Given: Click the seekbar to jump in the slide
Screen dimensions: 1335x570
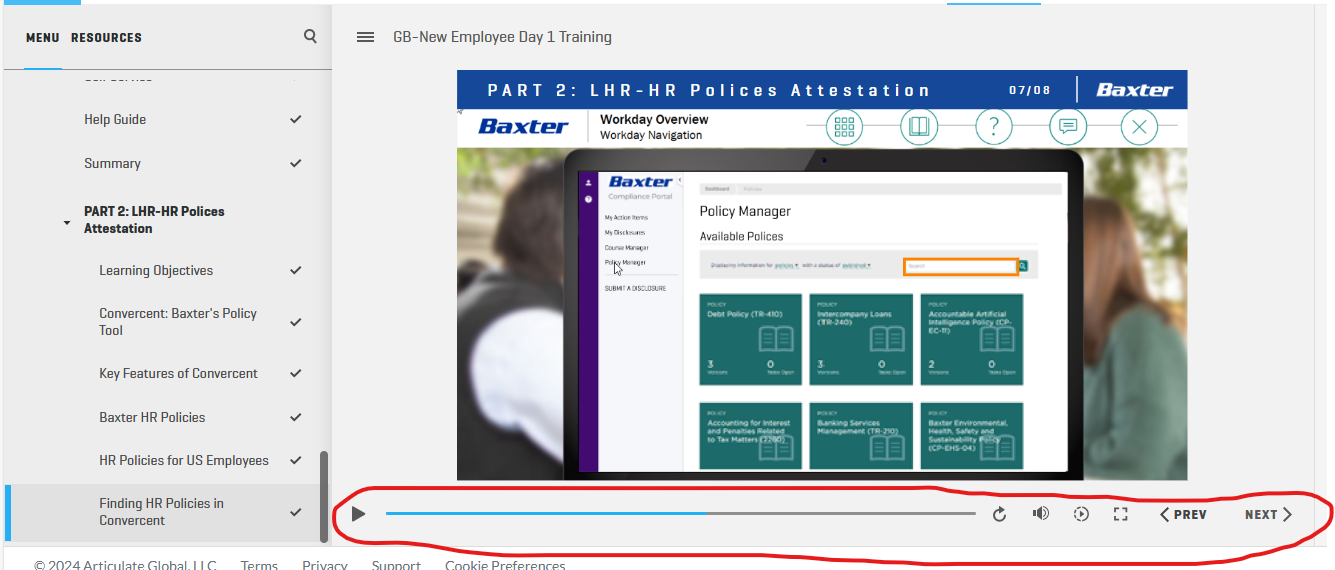Looking at the screenshot, I should 680,514.
